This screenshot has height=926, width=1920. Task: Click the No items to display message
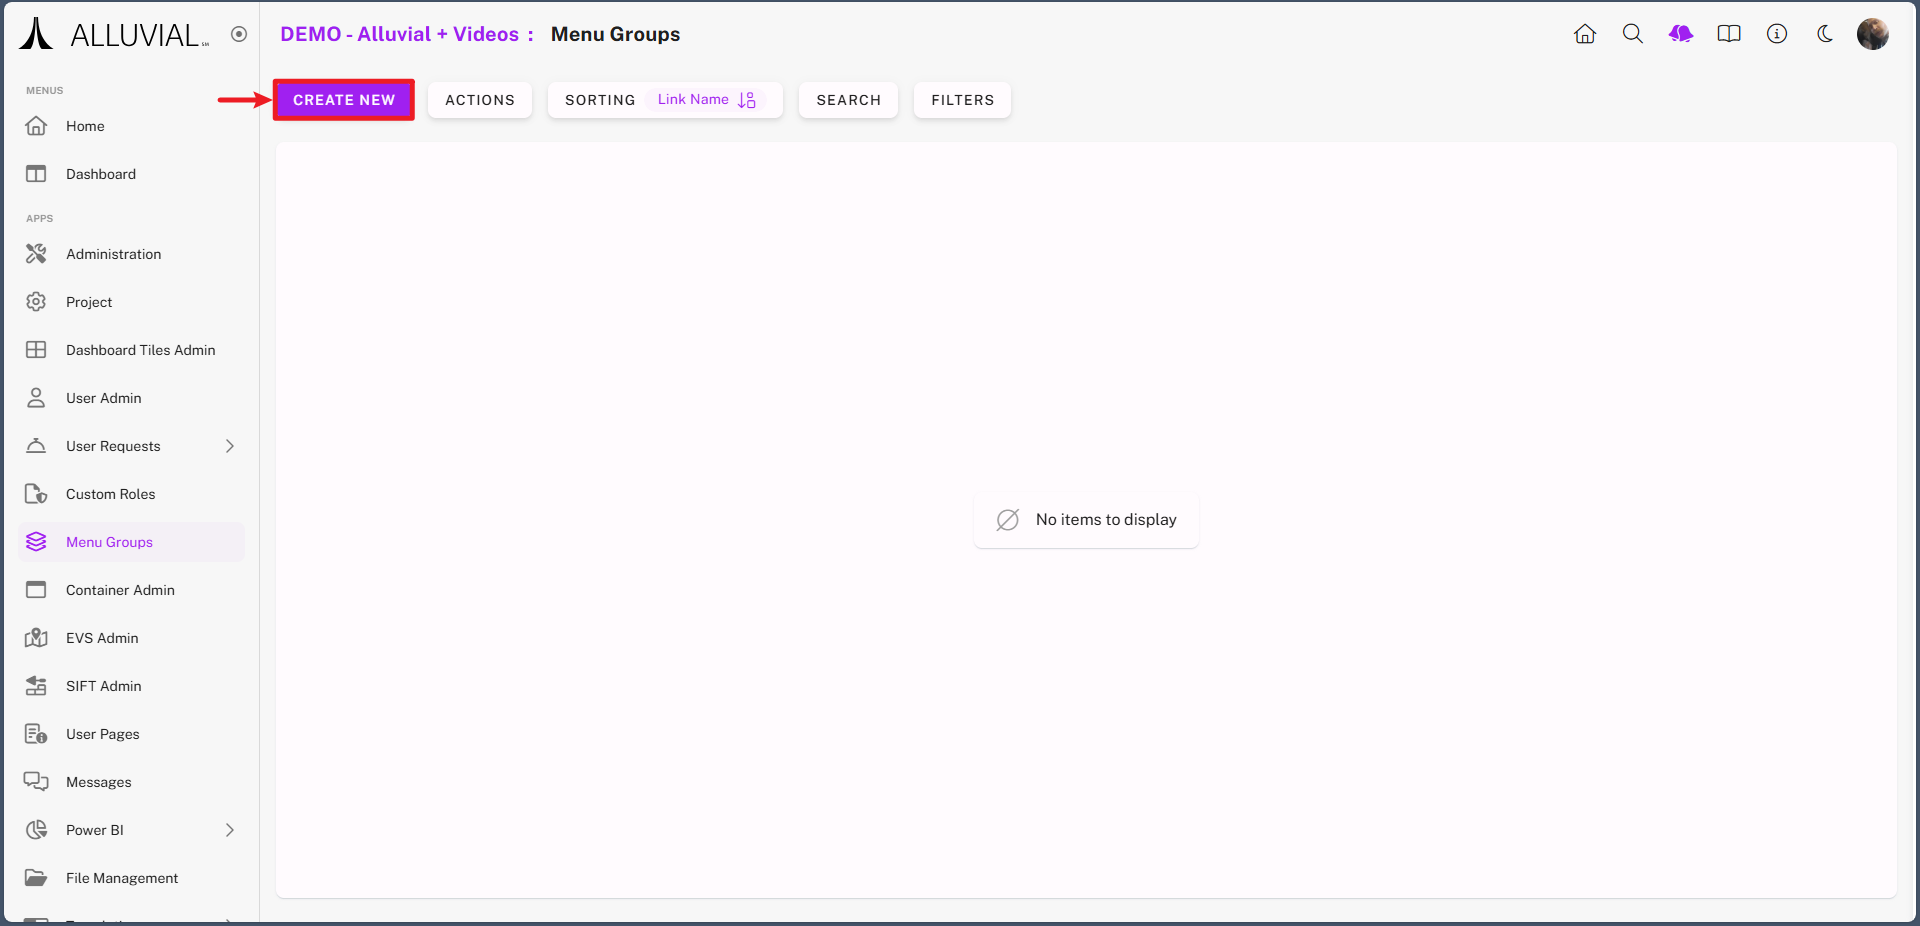tap(1086, 520)
